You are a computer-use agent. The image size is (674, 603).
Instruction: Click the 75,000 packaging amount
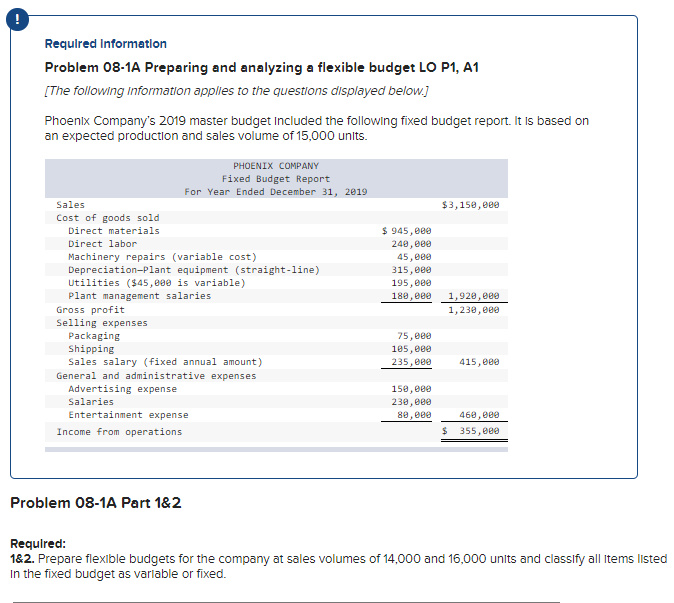[414, 336]
